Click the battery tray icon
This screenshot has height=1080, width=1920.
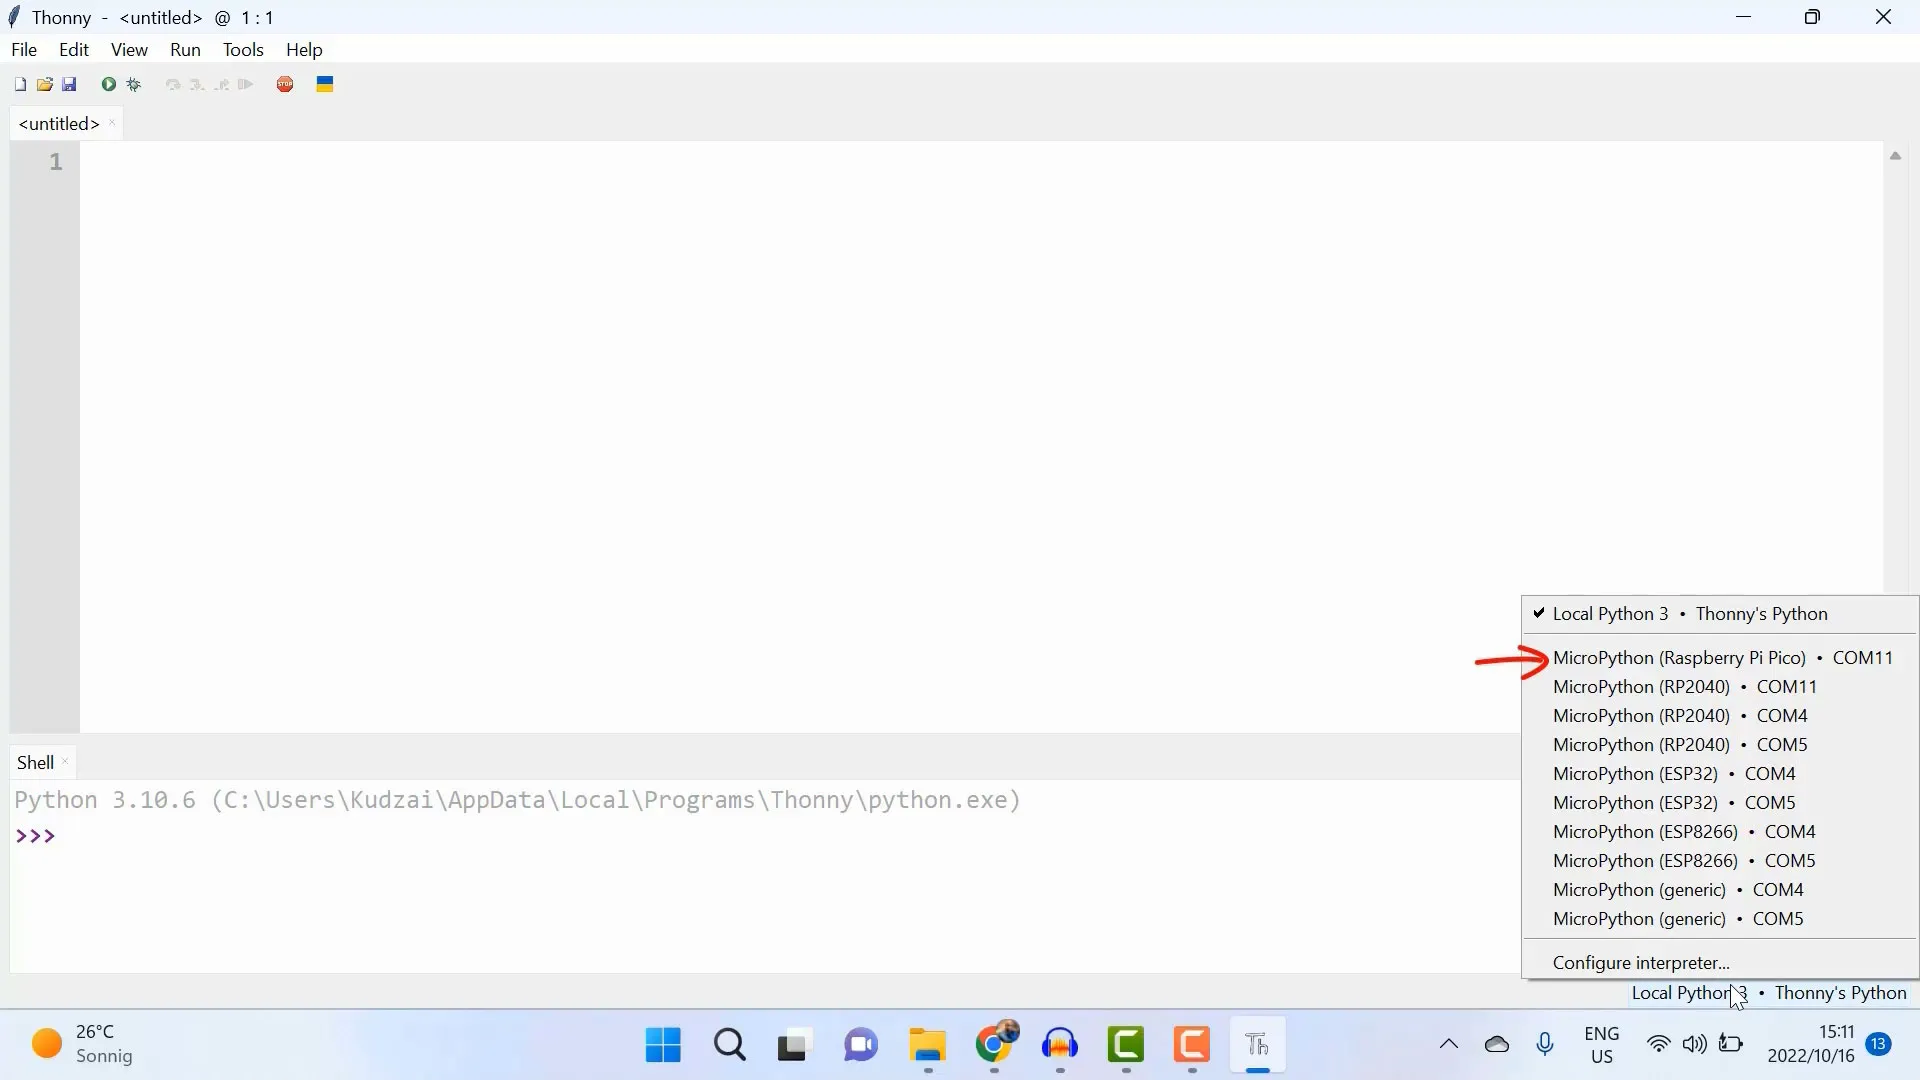pos(1731,1045)
